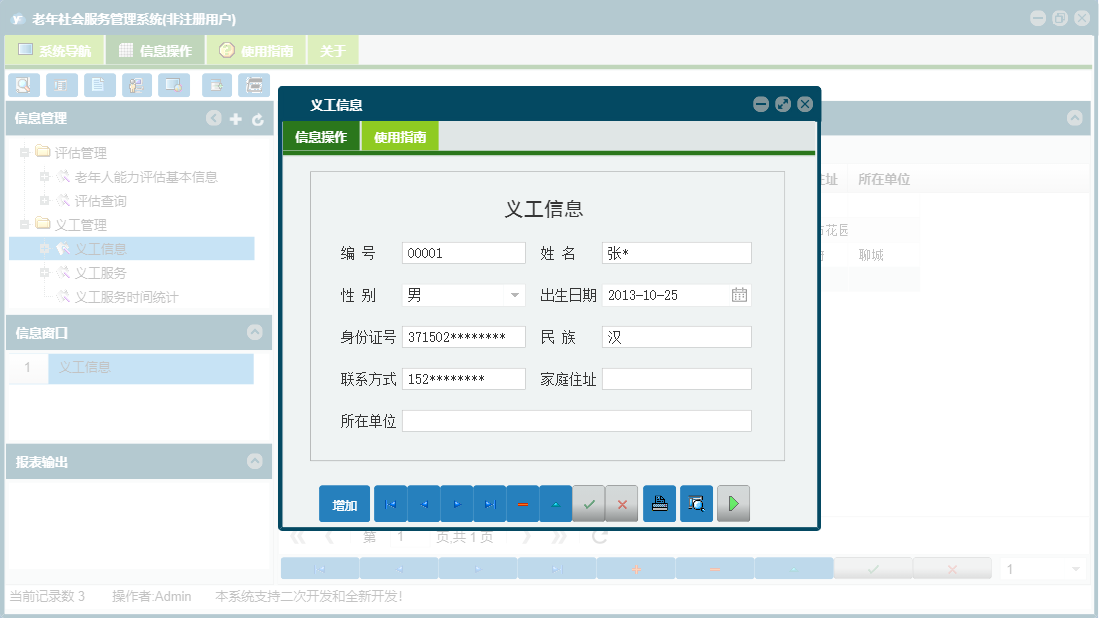Switch to the 使用指南 tab
Viewport: 1099px width, 618px height.
click(398, 135)
